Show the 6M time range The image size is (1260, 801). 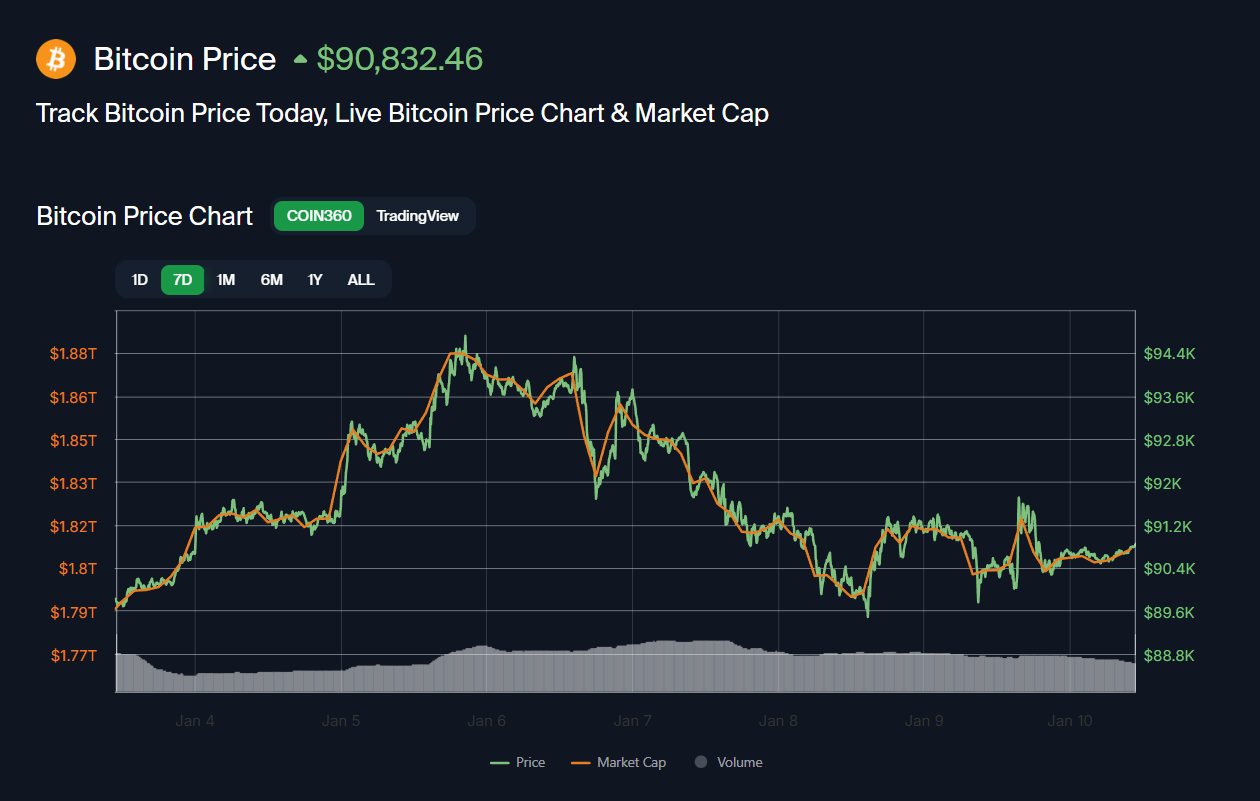[271, 279]
